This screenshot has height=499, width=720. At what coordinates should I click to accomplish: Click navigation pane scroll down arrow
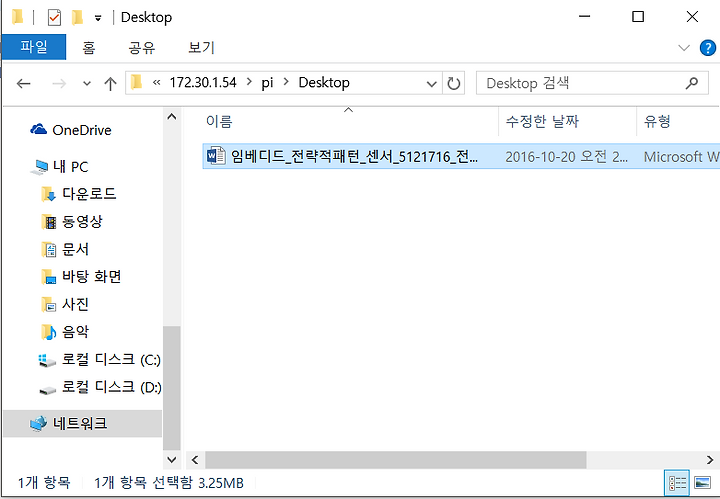(172, 459)
